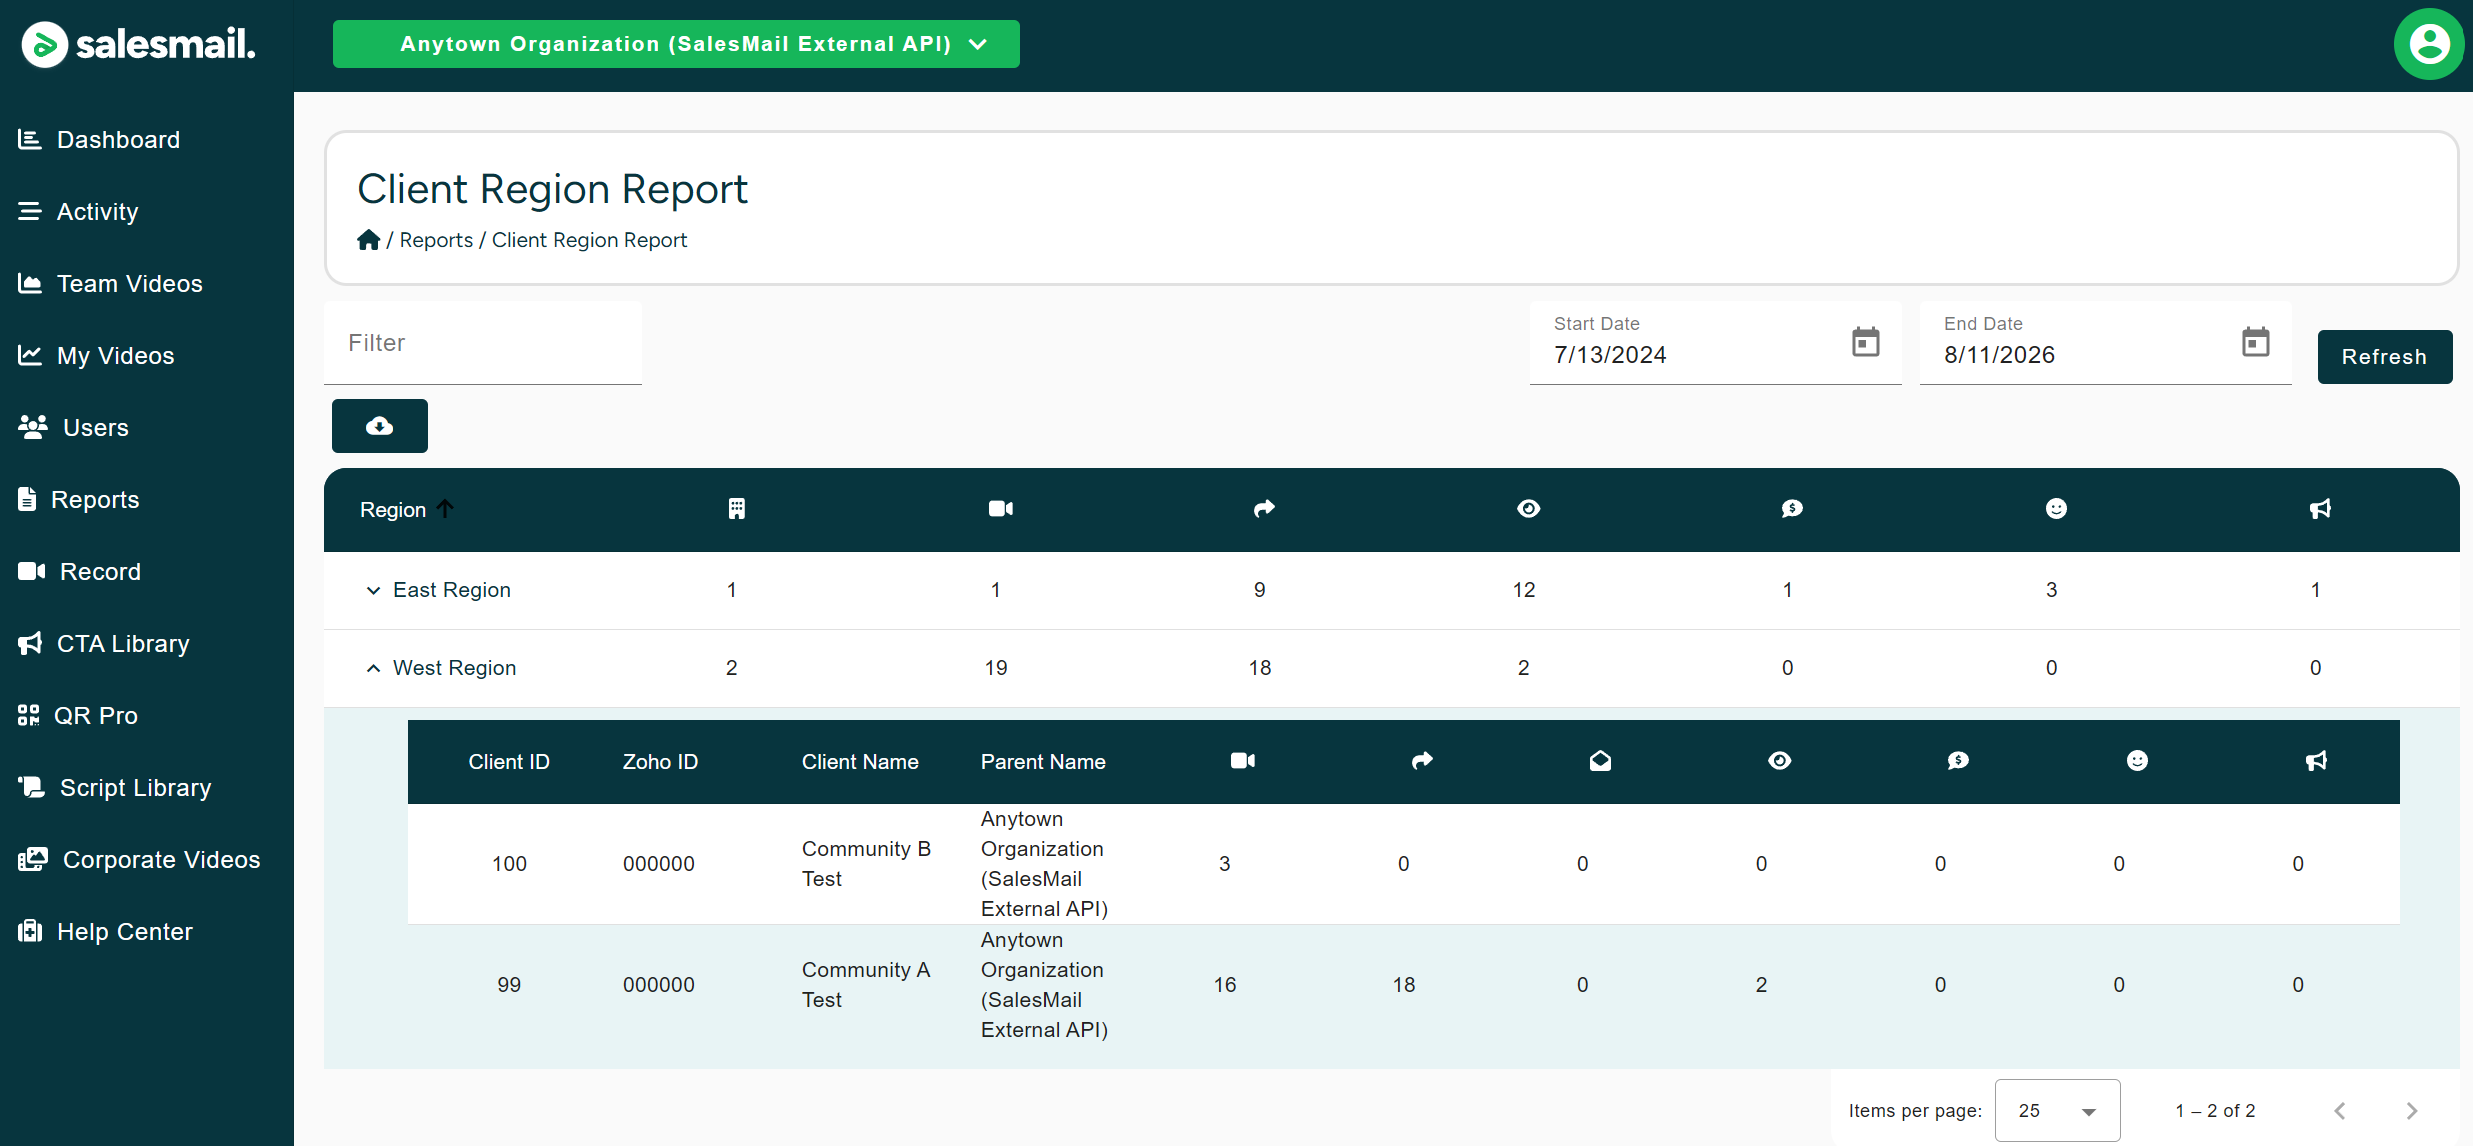The image size is (2473, 1146).
Task: Click the Reports breadcrumb link
Action: (436, 240)
